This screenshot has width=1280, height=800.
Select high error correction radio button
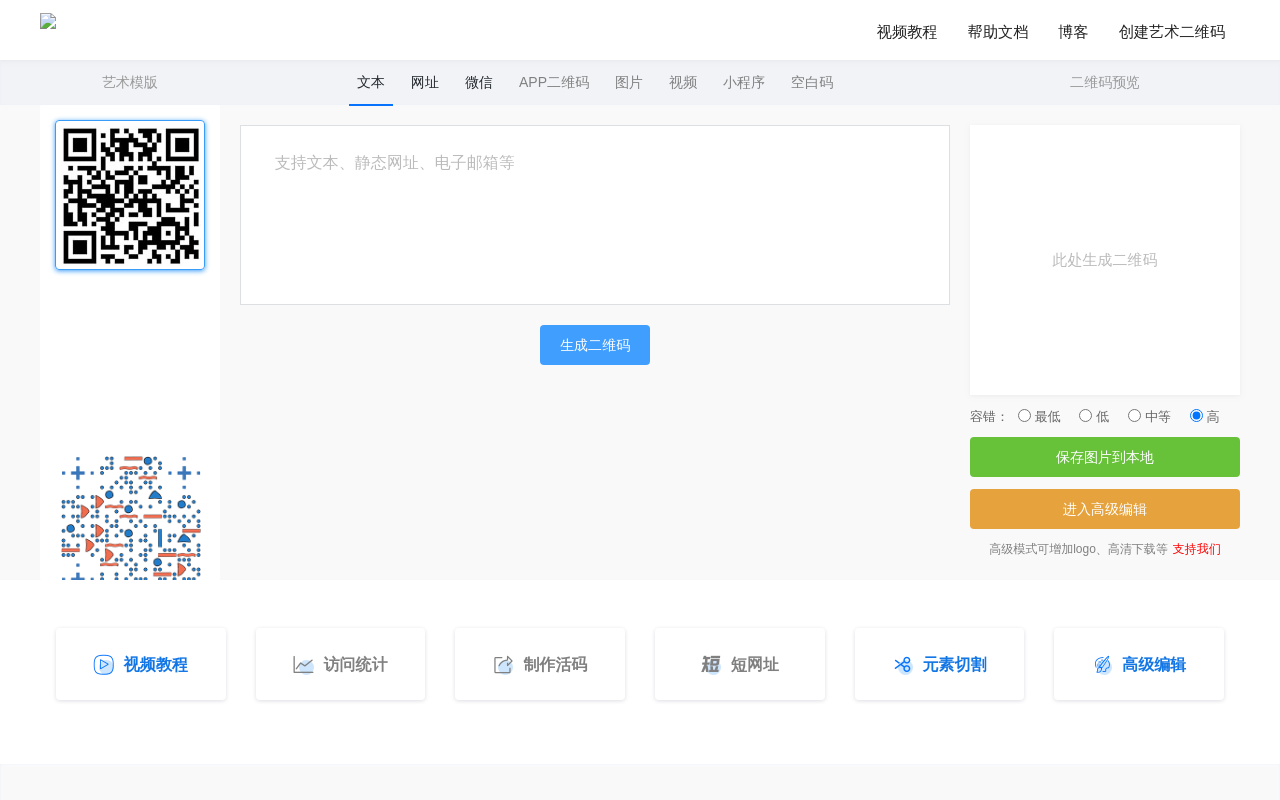click(x=1196, y=416)
